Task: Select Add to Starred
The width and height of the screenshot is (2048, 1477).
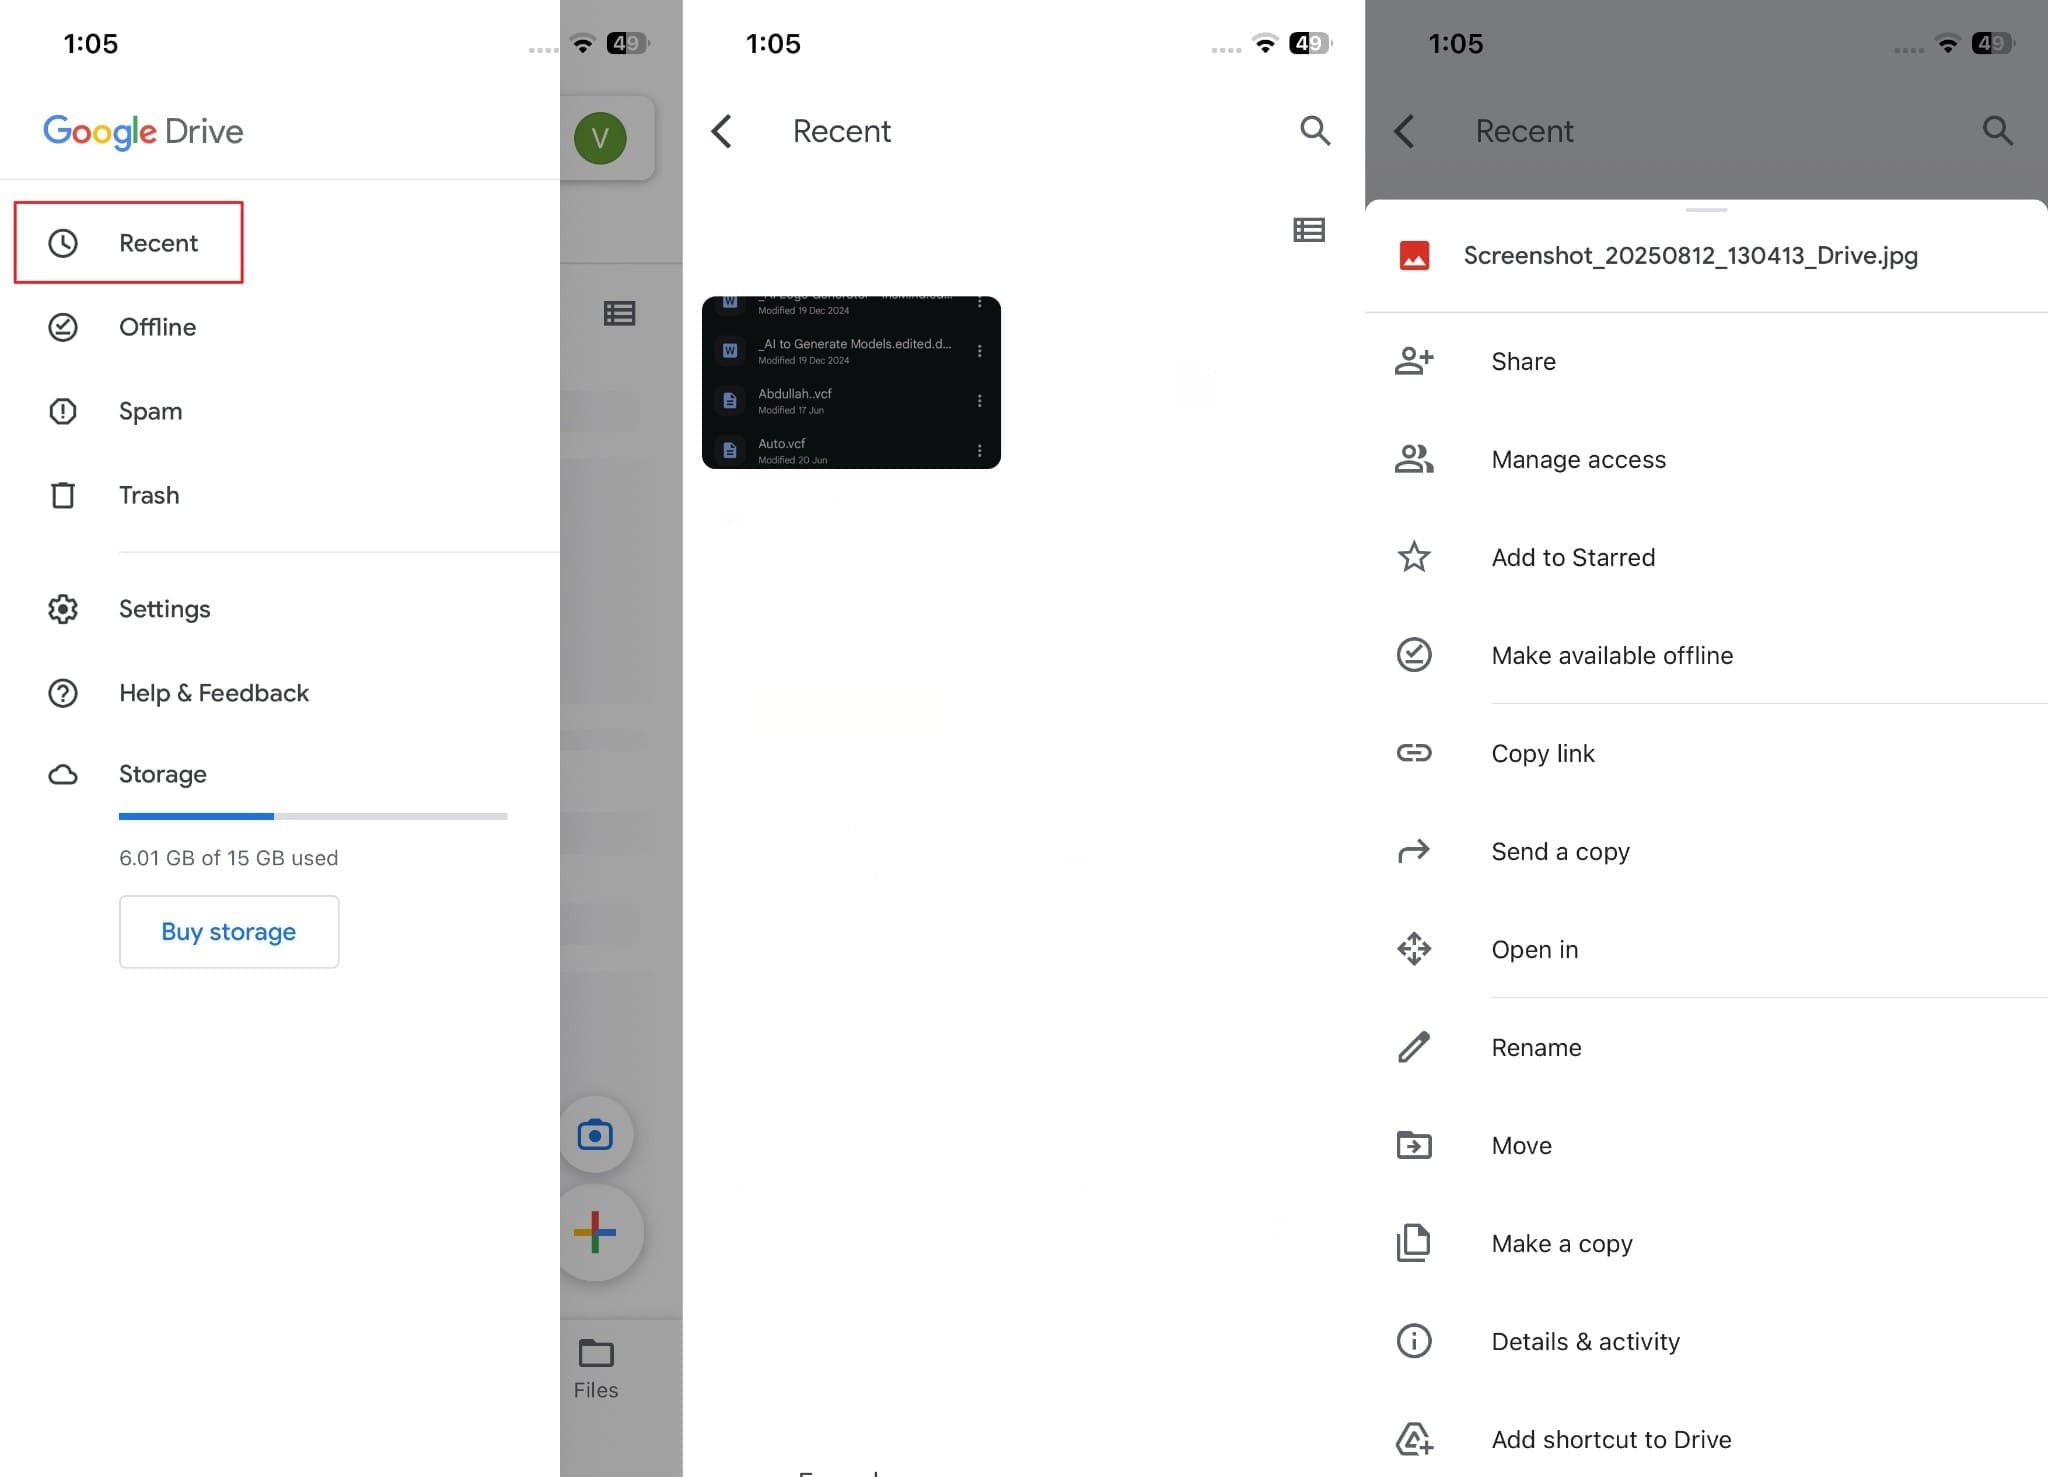Action: coord(1706,557)
